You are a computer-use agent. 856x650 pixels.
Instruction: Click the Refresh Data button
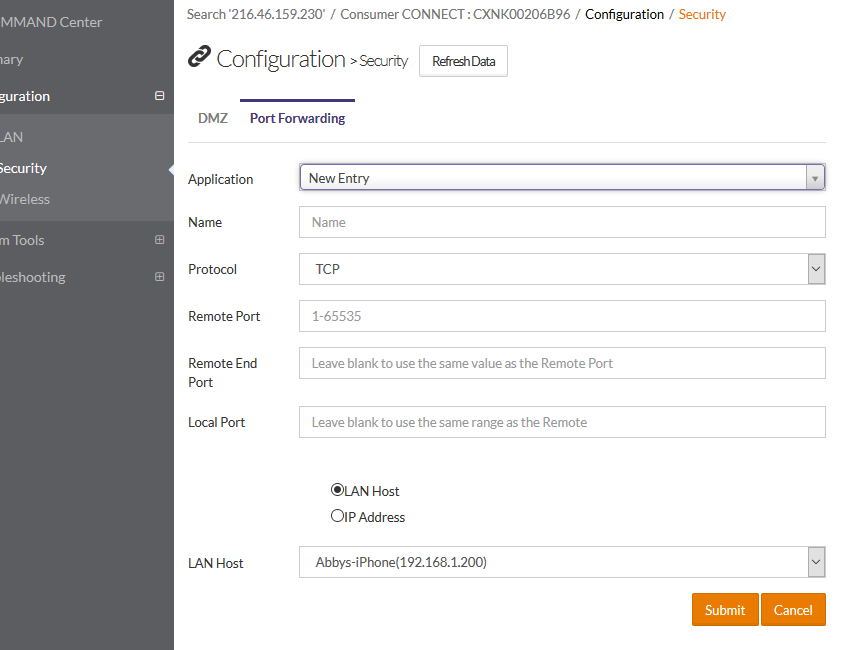(x=463, y=61)
